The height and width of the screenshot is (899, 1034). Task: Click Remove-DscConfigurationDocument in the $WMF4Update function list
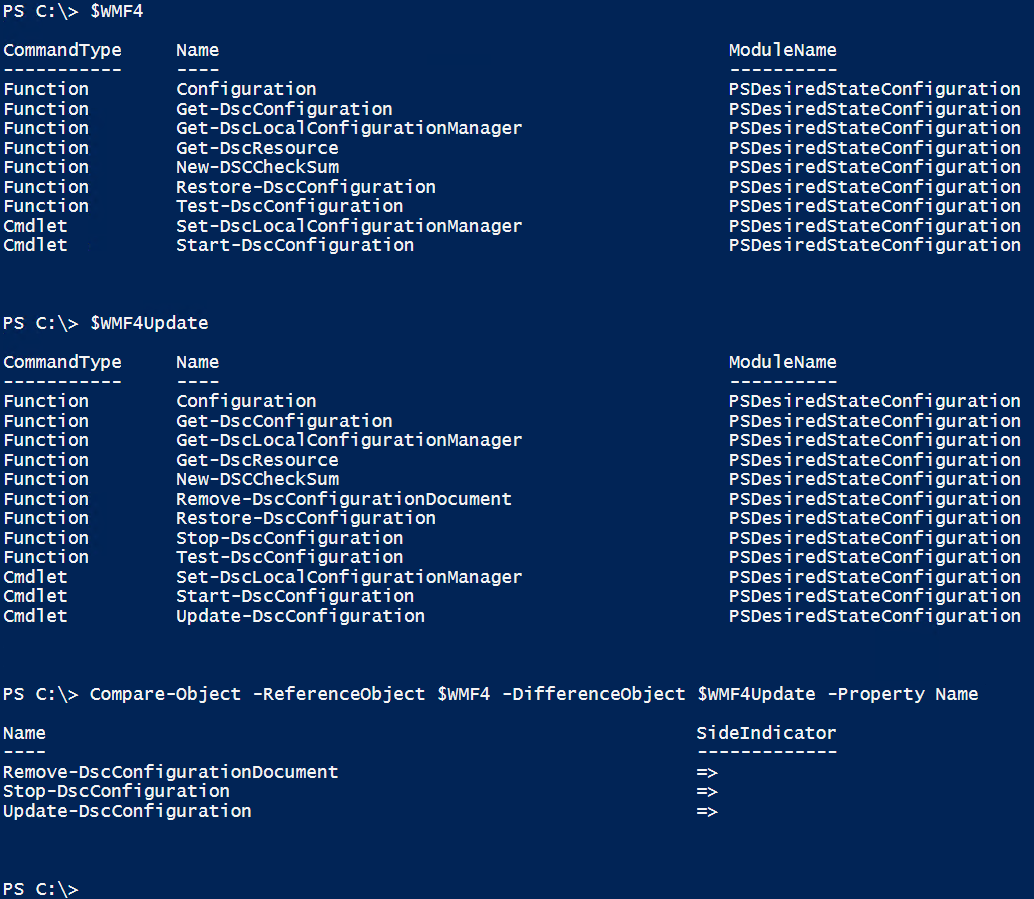[344, 499]
